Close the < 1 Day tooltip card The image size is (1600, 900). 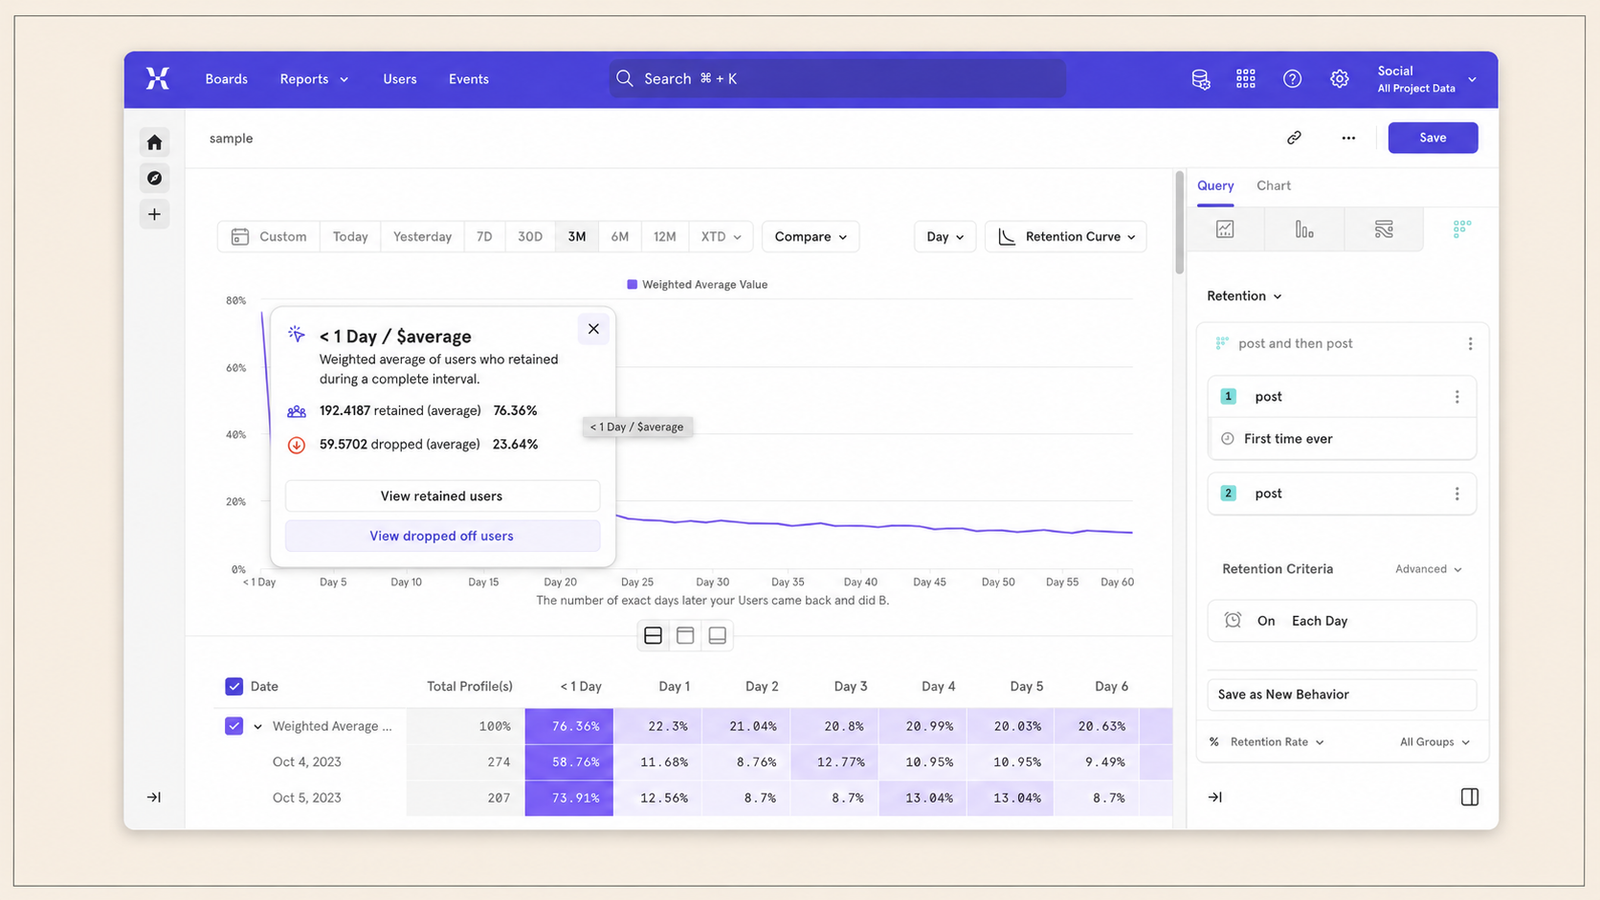click(594, 329)
